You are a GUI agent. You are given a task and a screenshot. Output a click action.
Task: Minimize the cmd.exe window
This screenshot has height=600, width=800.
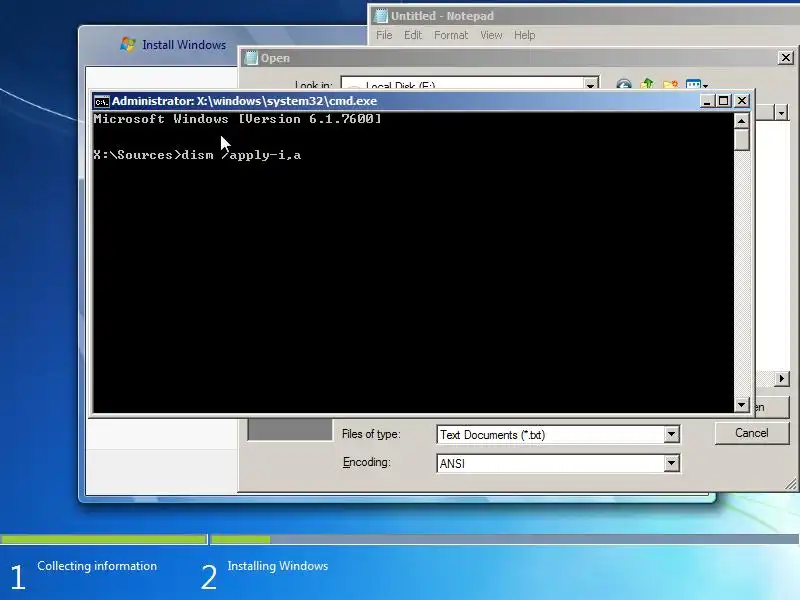(707, 101)
